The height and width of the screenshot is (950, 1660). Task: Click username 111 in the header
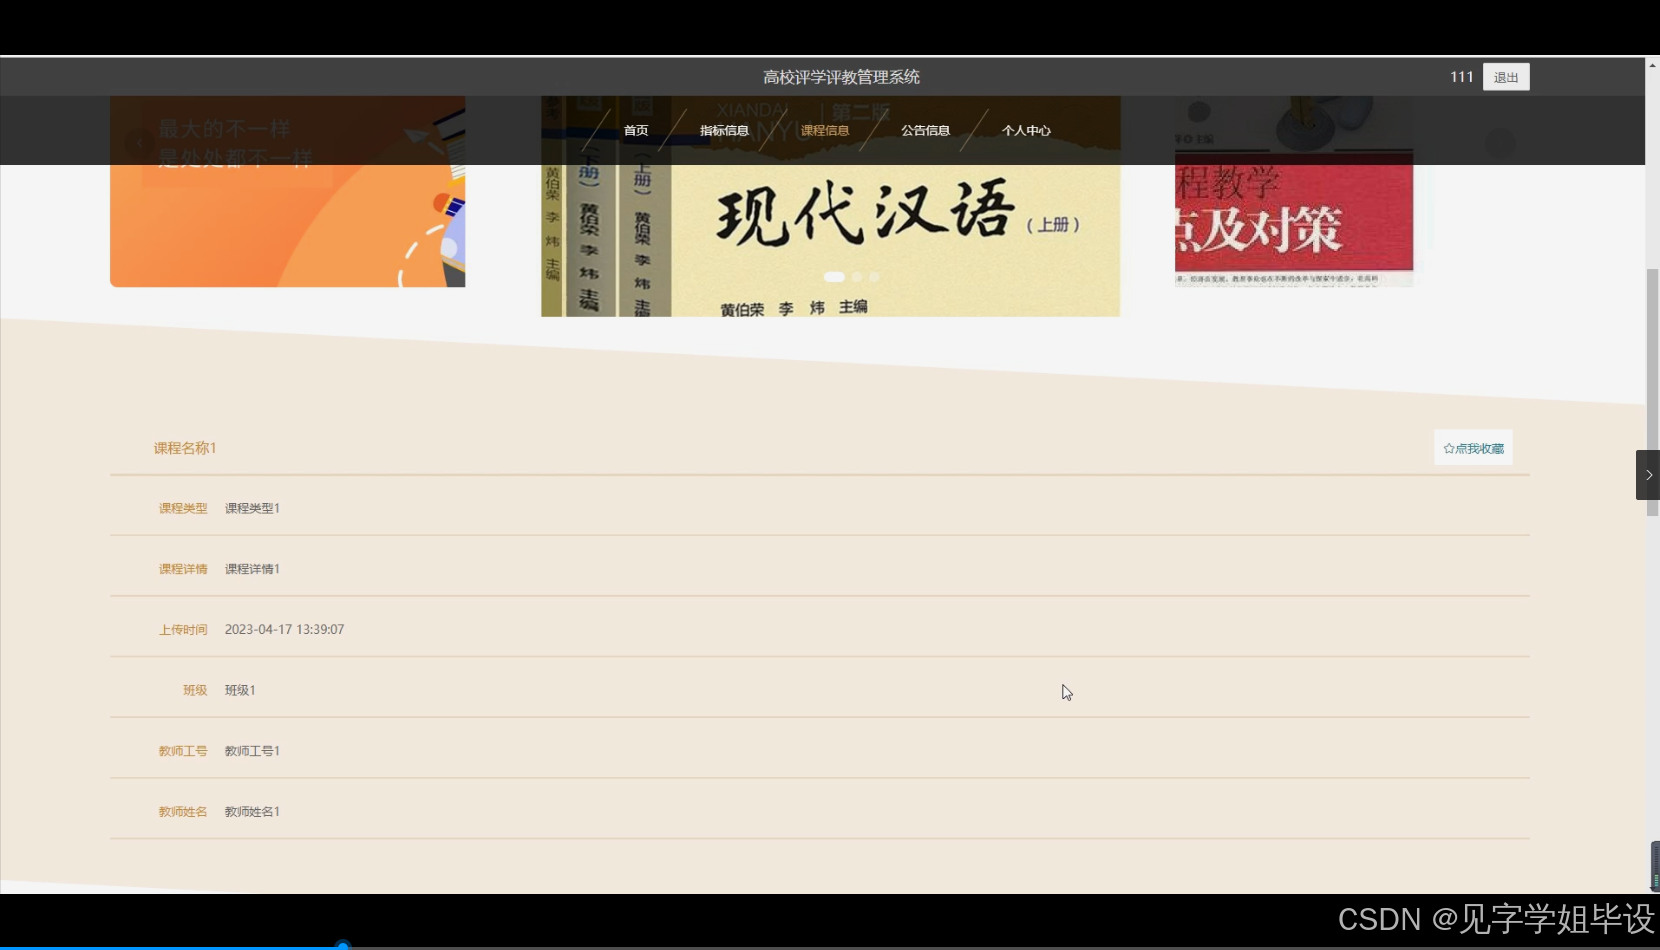pyautogui.click(x=1462, y=76)
